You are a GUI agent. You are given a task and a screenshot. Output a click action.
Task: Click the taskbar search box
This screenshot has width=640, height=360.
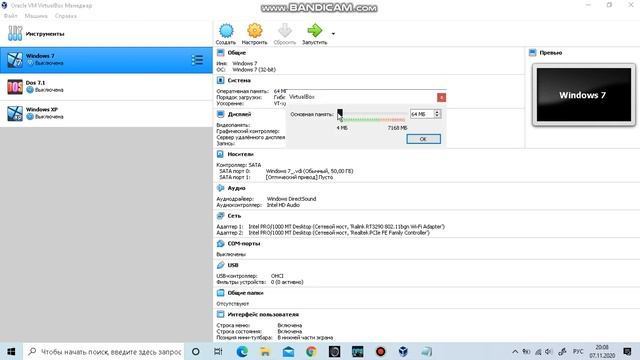pyautogui.click(x=104, y=351)
